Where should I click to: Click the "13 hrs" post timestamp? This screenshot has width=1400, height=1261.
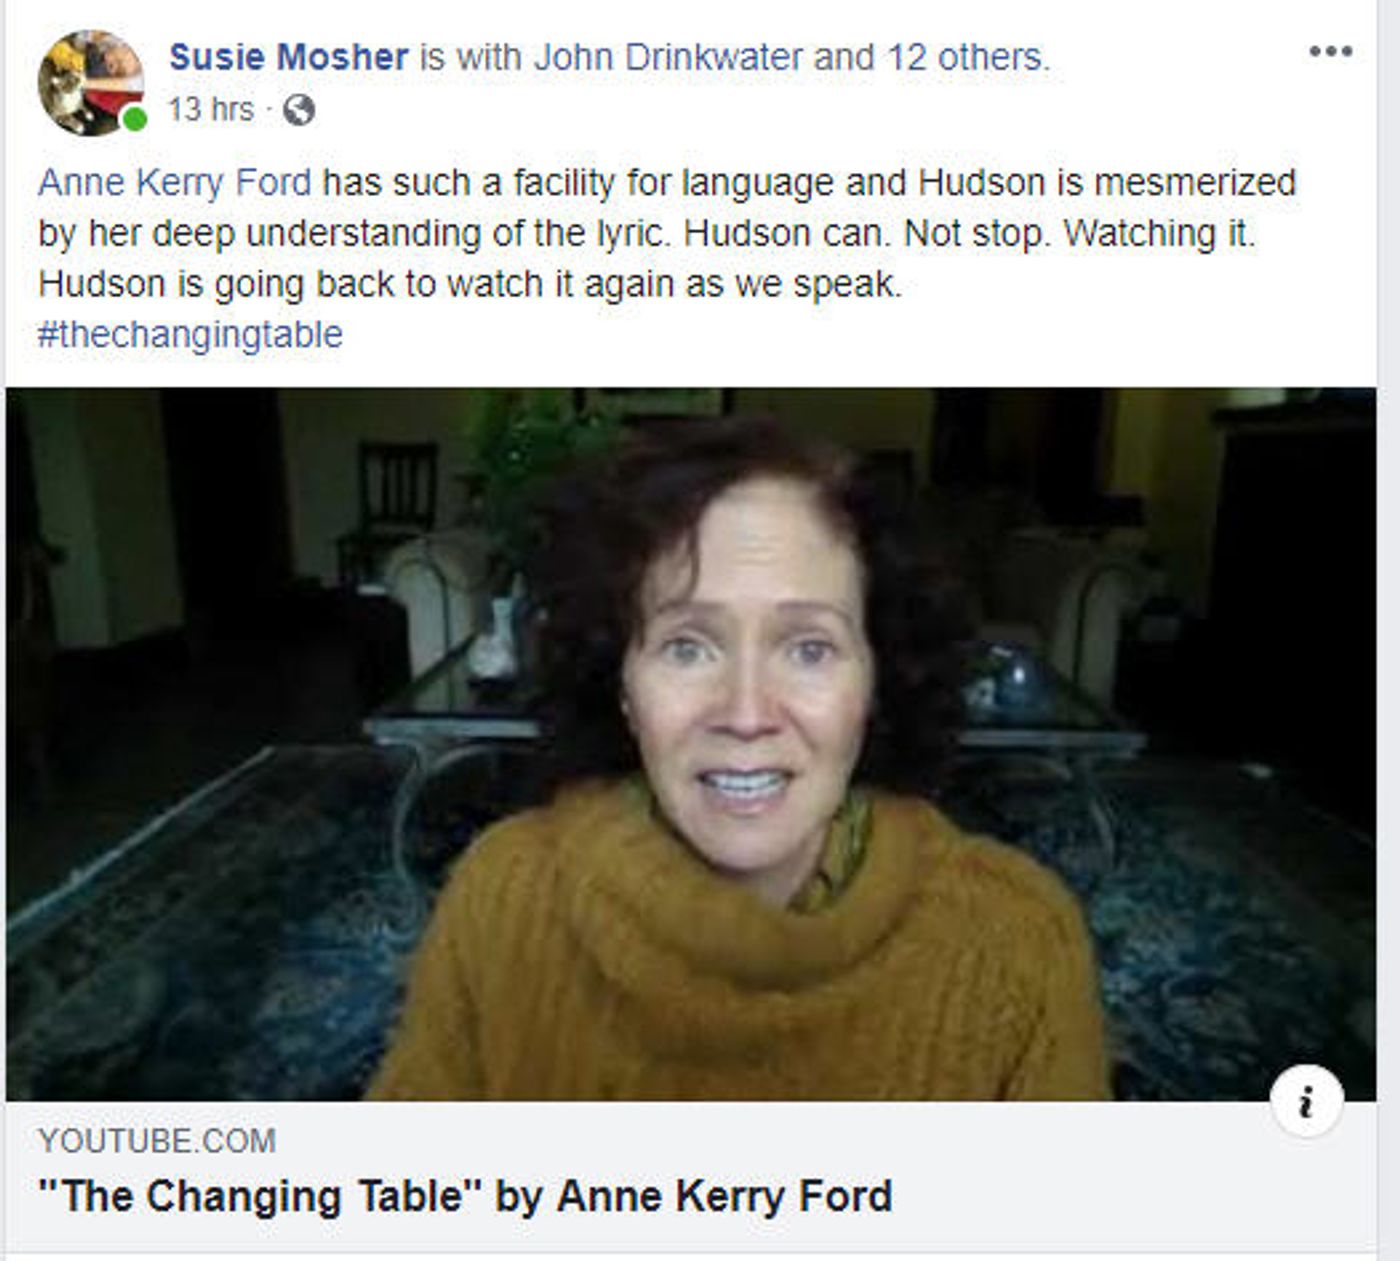click(210, 109)
